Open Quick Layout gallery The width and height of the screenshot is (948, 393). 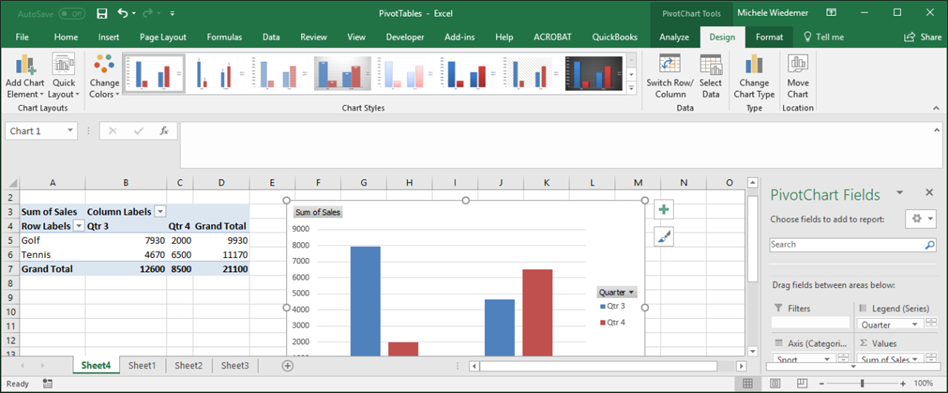coord(63,76)
